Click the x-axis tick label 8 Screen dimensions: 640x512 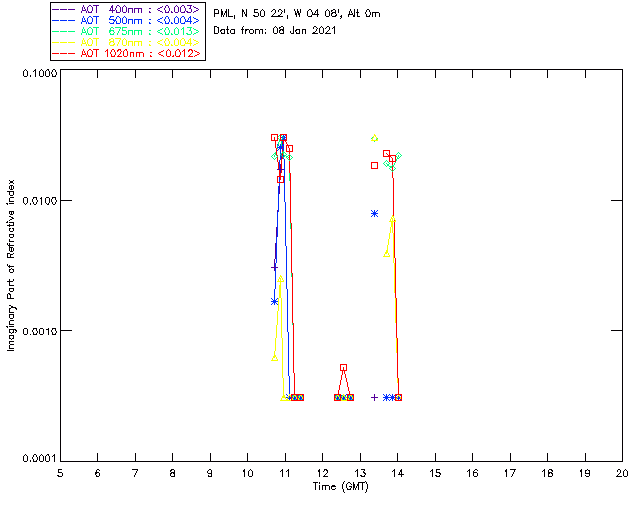[173, 473]
